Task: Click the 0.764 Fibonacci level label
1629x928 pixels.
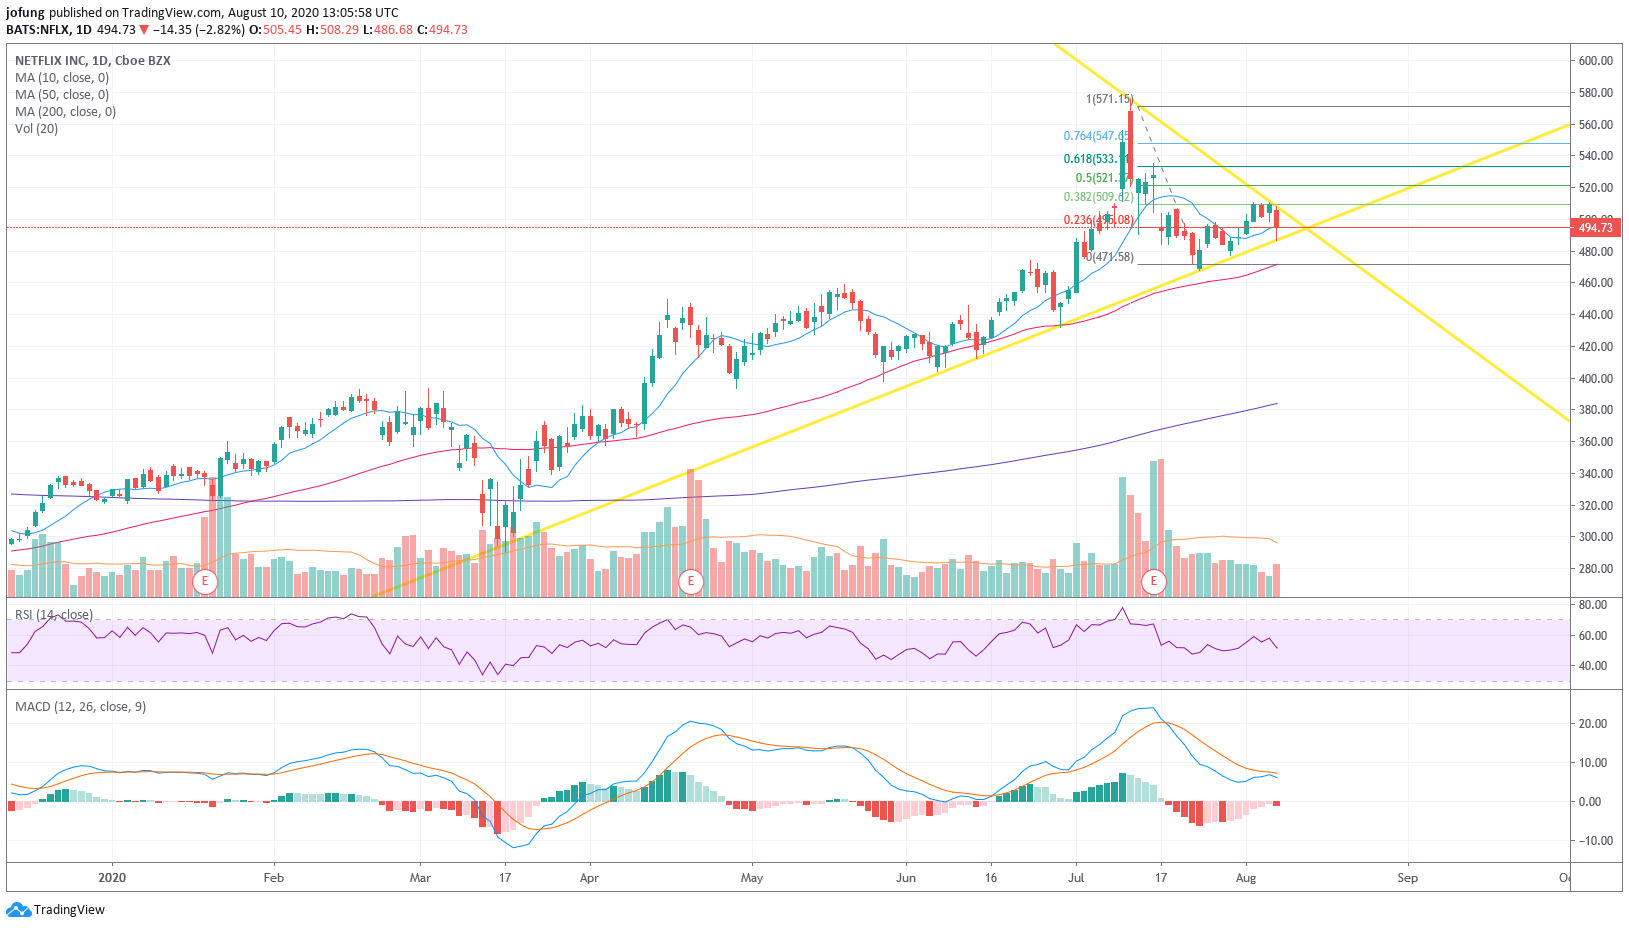Action: [1097, 136]
